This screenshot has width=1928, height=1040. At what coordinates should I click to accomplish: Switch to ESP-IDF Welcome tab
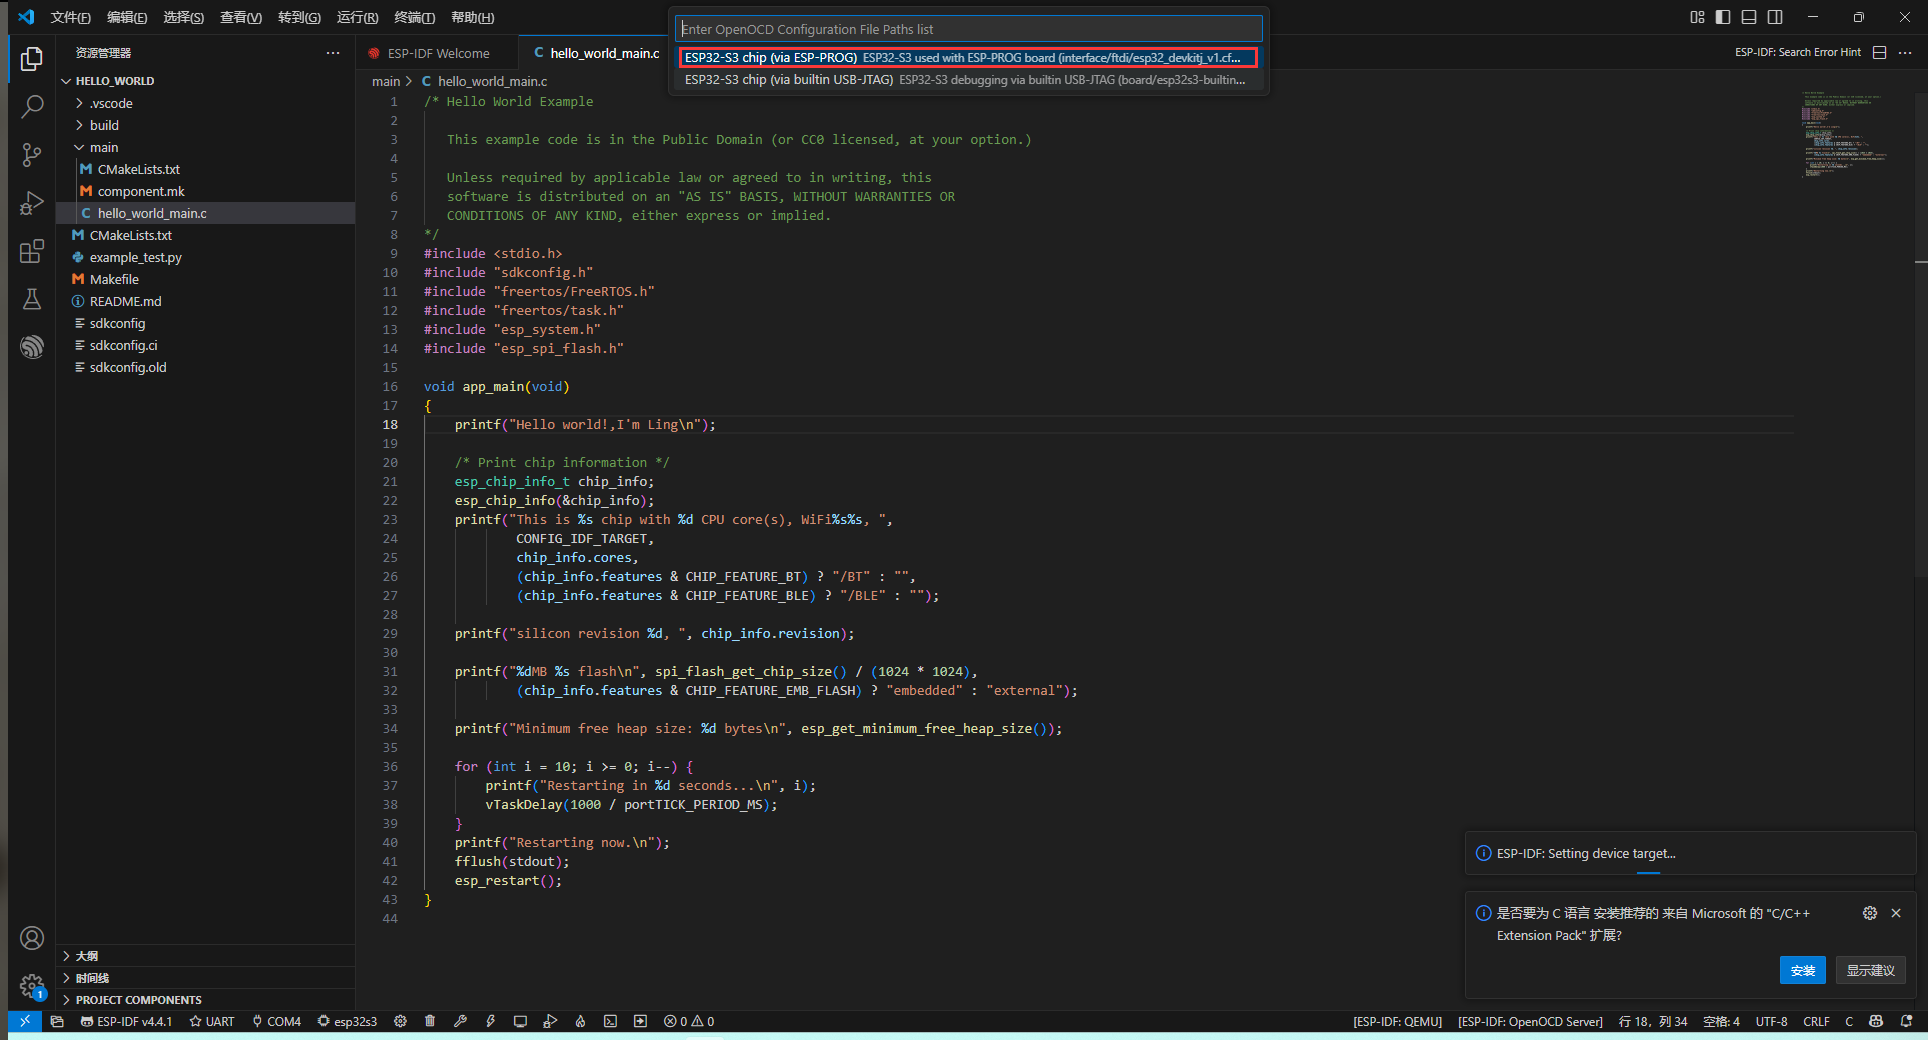coord(438,53)
